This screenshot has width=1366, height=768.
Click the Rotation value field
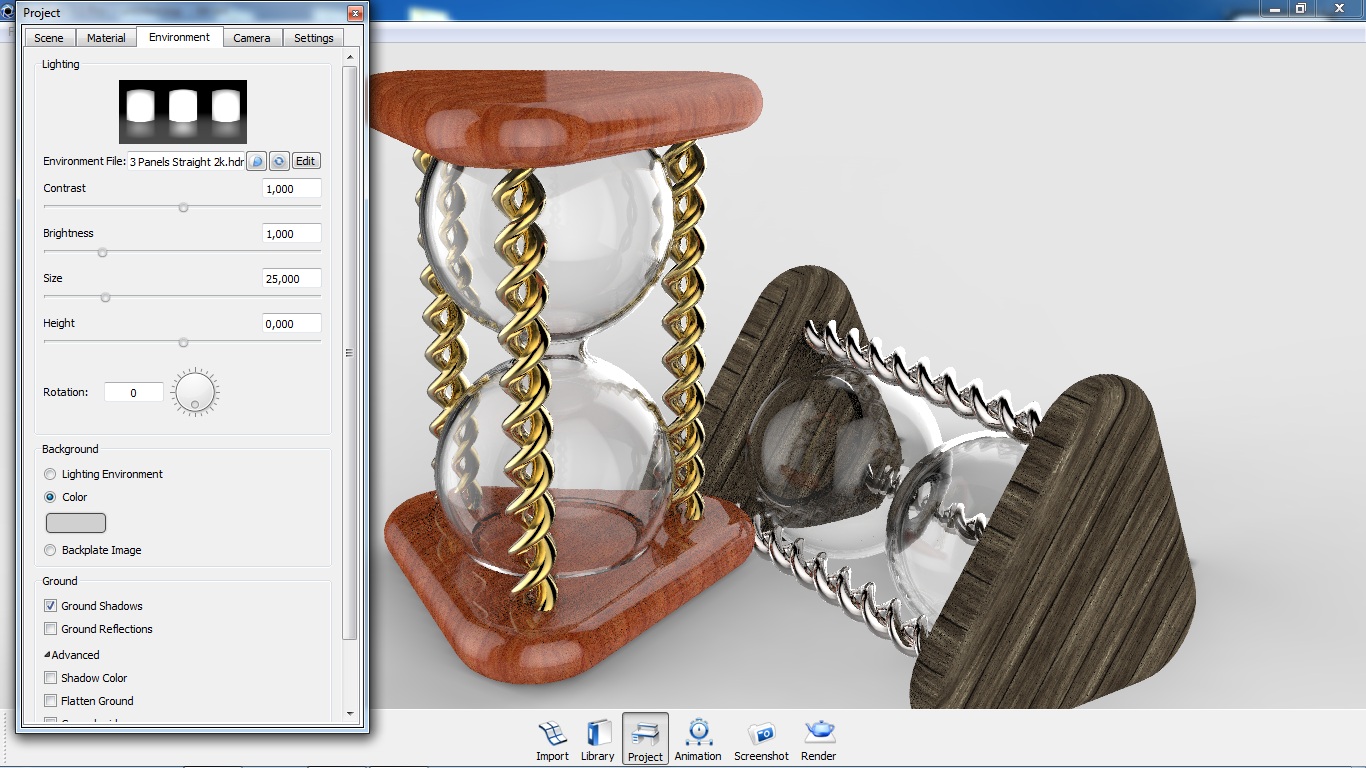pos(134,393)
